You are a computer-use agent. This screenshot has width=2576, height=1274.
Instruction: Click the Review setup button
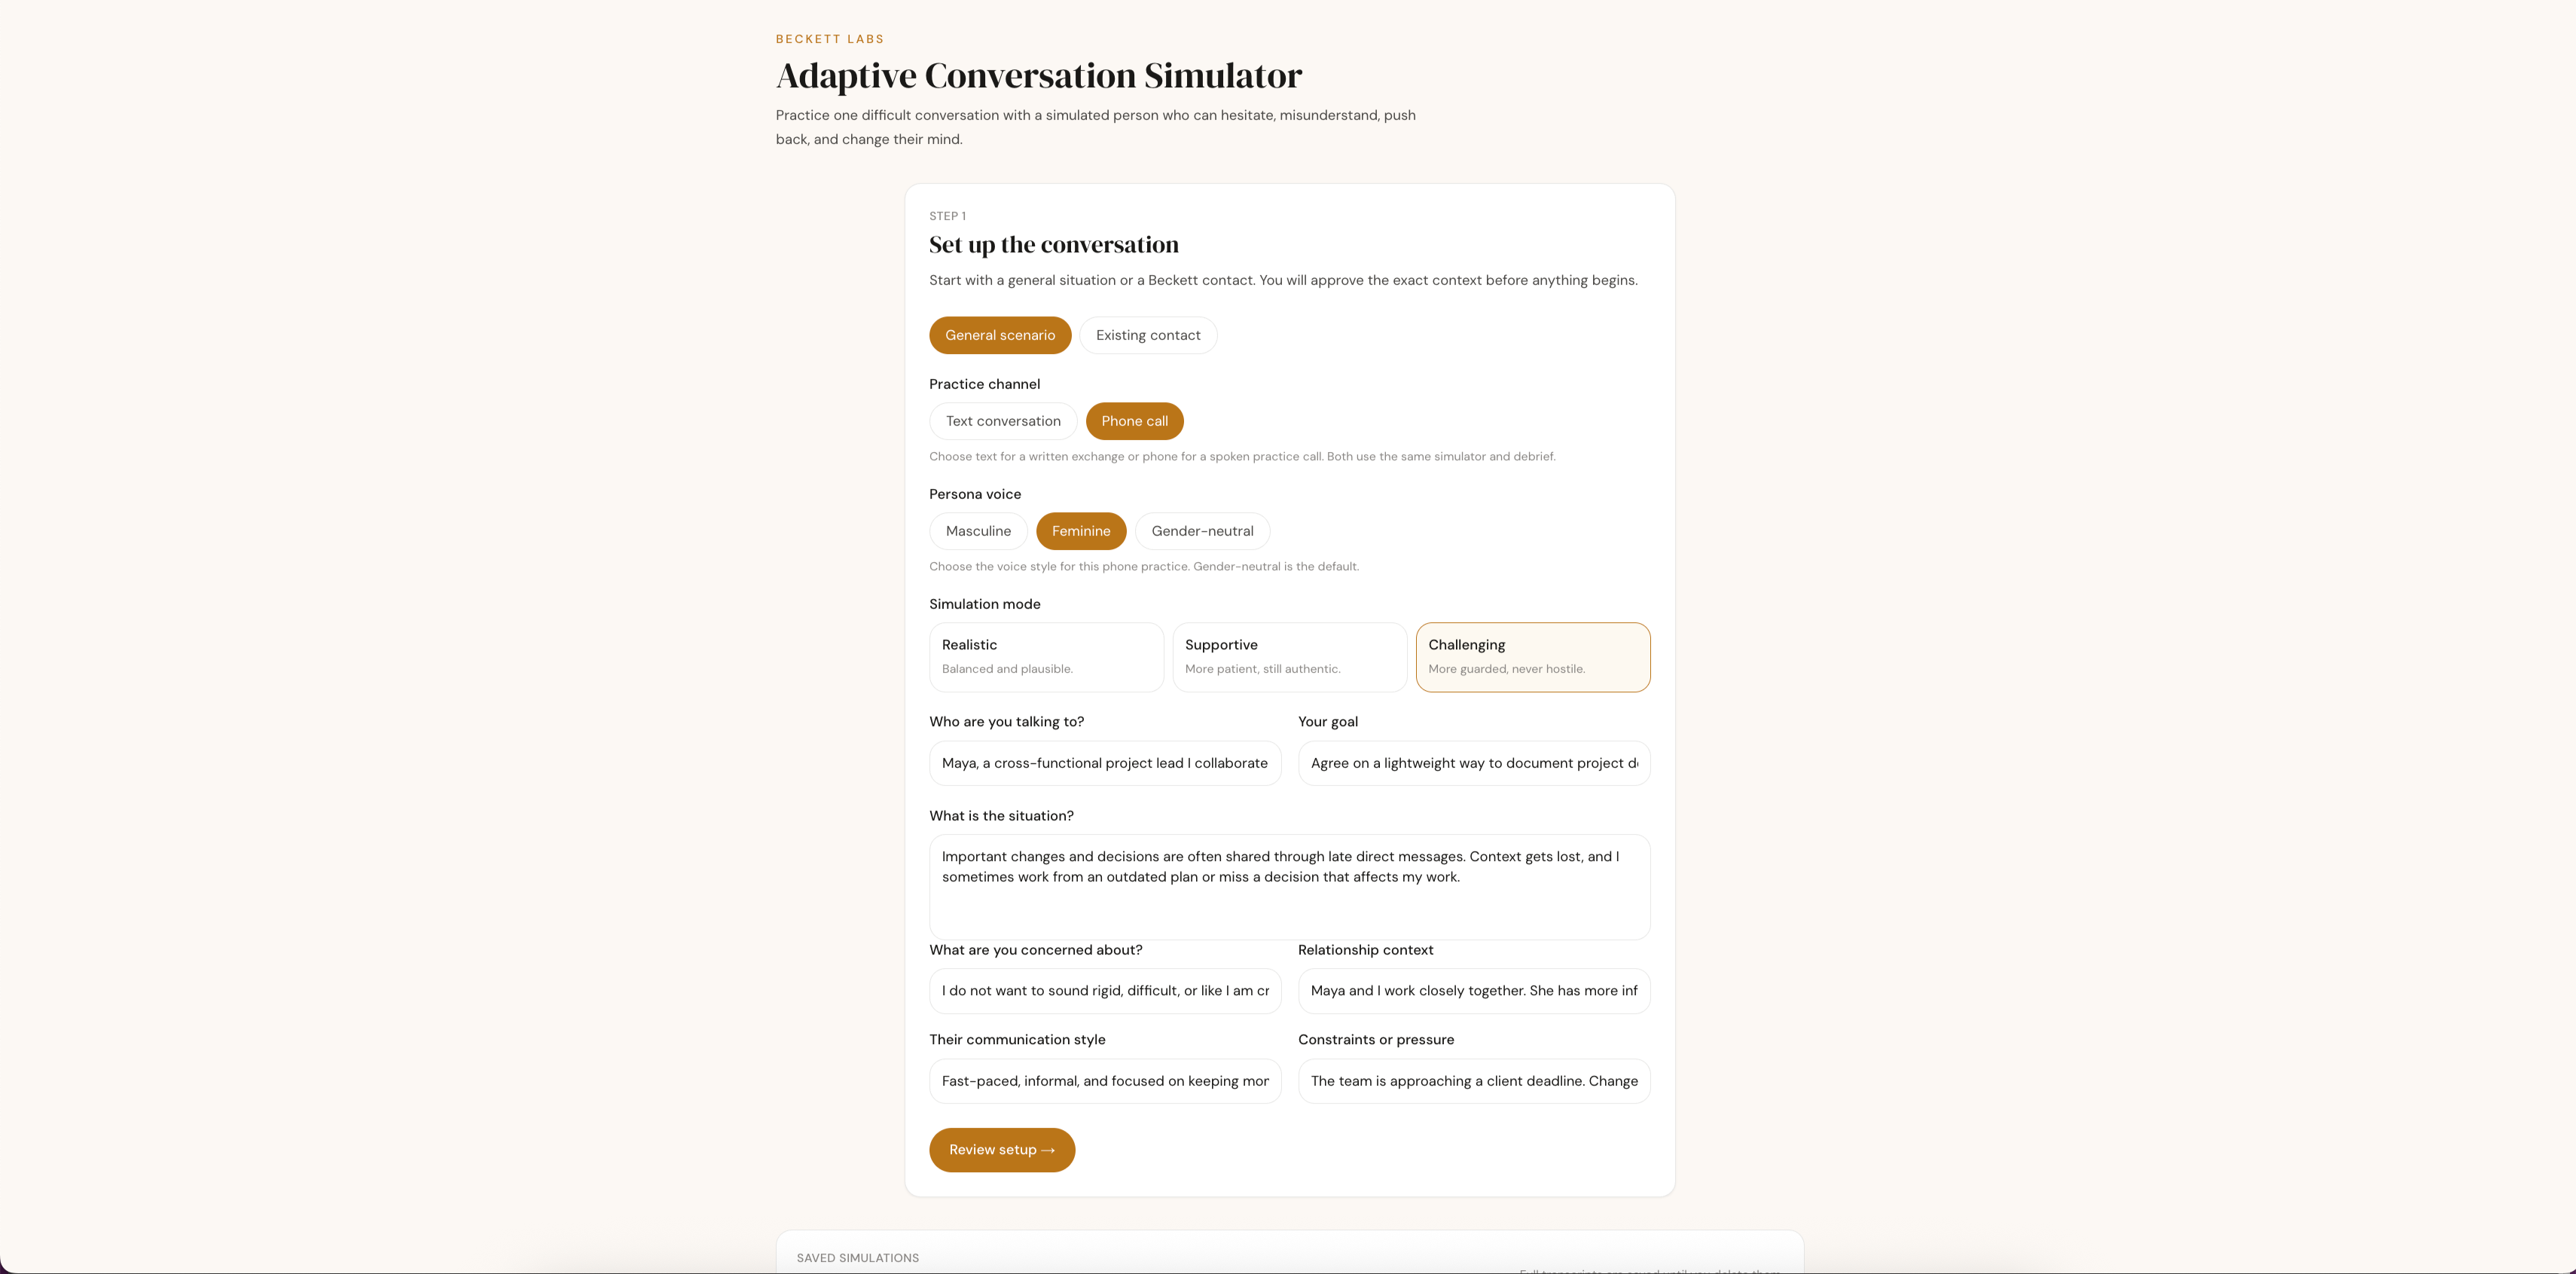point(1002,1150)
